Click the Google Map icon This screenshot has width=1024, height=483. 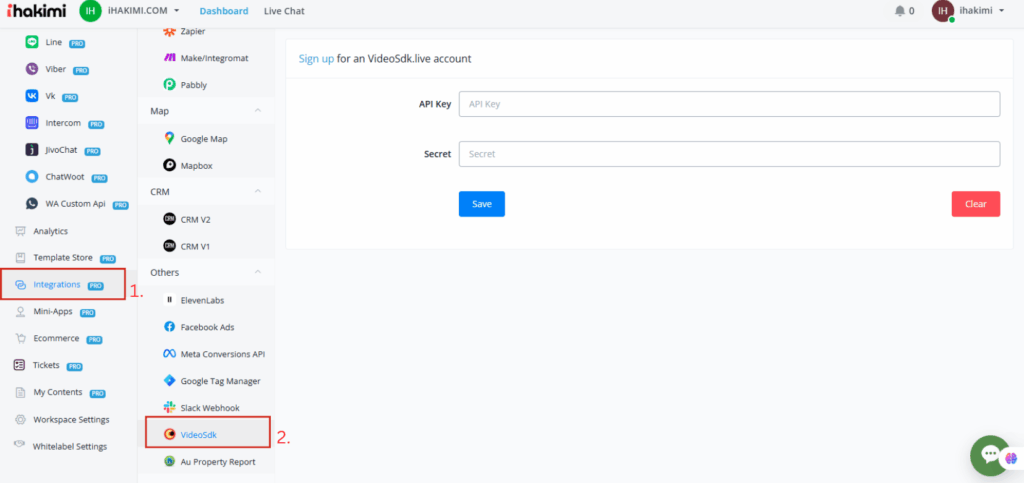(x=169, y=138)
